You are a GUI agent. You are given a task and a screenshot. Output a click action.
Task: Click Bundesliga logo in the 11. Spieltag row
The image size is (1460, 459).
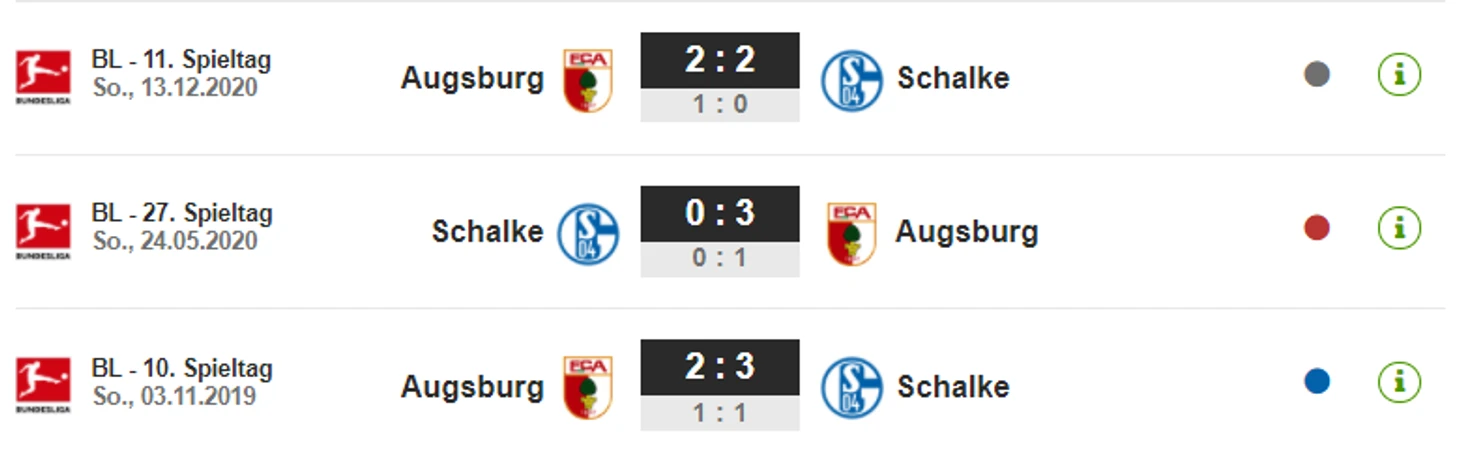(x=43, y=77)
